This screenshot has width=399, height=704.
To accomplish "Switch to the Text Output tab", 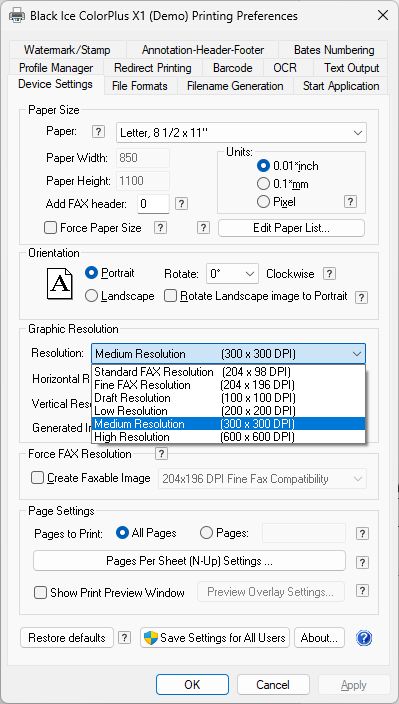I will [352, 68].
